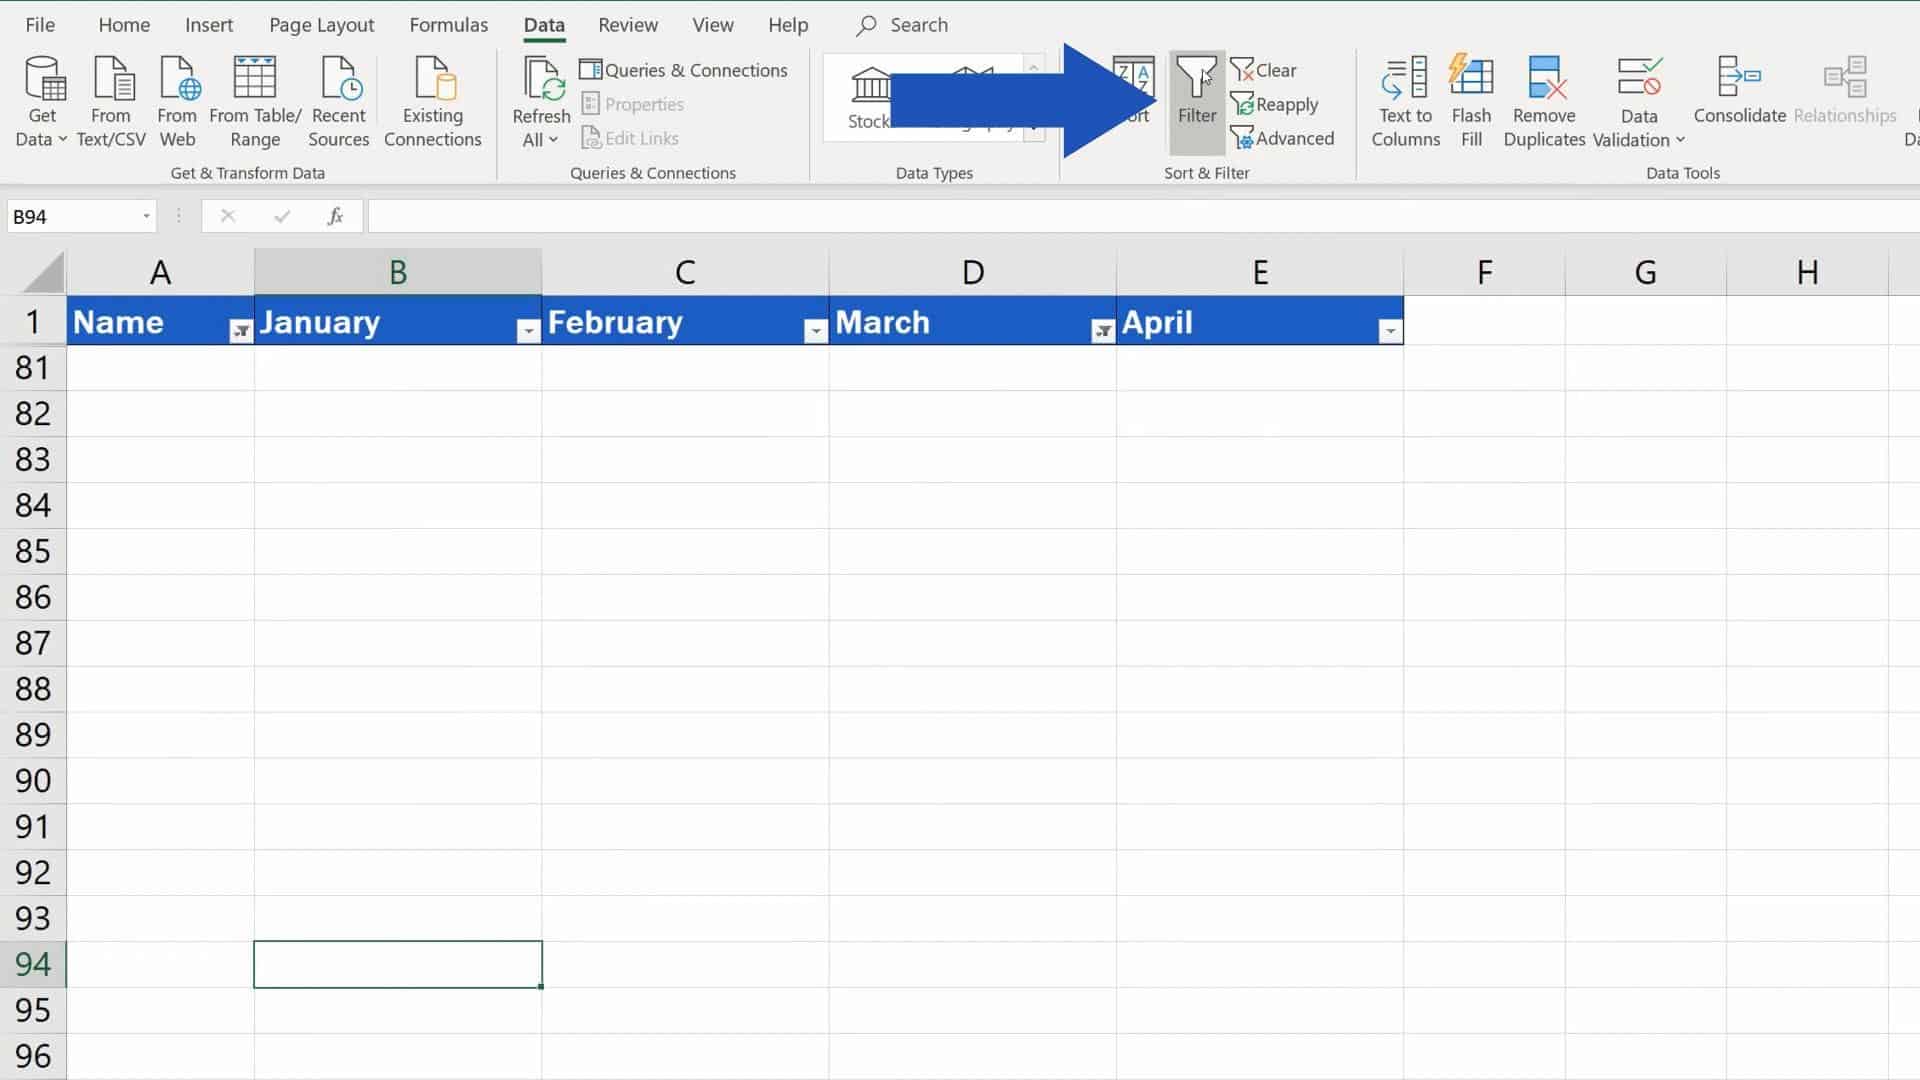Image resolution: width=1920 pixels, height=1080 pixels.
Task: Open the Review ribbon tab
Action: pos(627,24)
